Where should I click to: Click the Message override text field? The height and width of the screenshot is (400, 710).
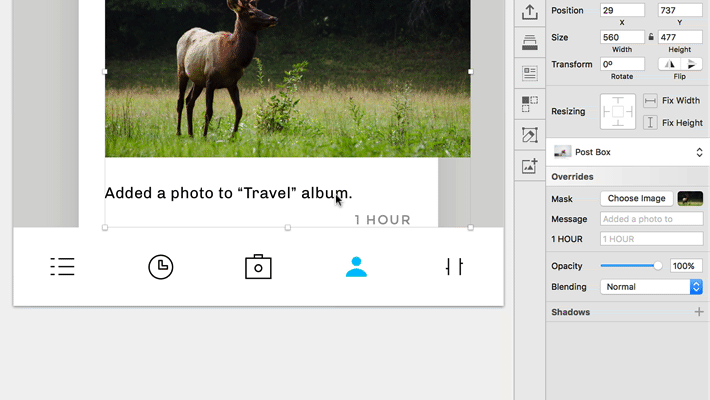tap(651, 219)
